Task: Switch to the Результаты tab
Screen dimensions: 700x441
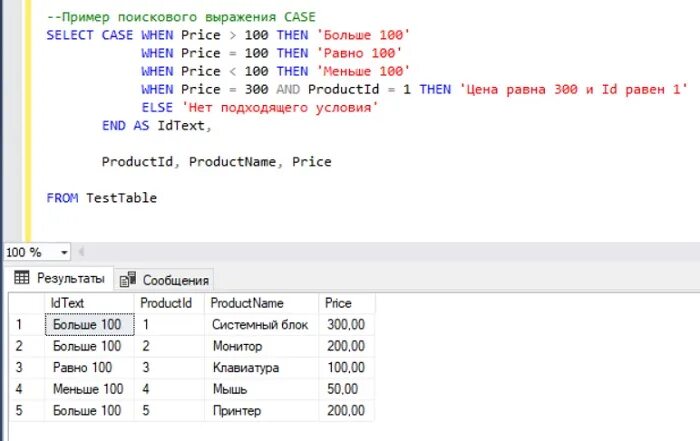Action: coord(60,279)
